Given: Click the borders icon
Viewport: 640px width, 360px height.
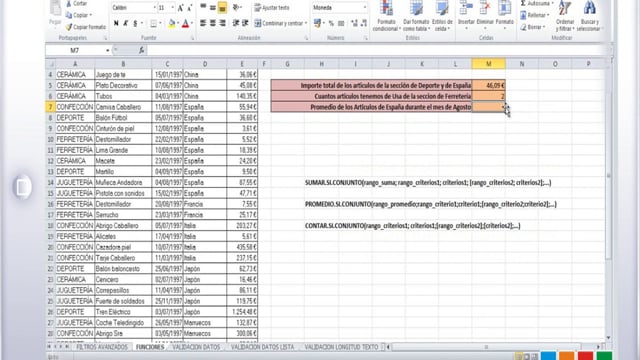Looking at the screenshot, I should click(153, 24).
